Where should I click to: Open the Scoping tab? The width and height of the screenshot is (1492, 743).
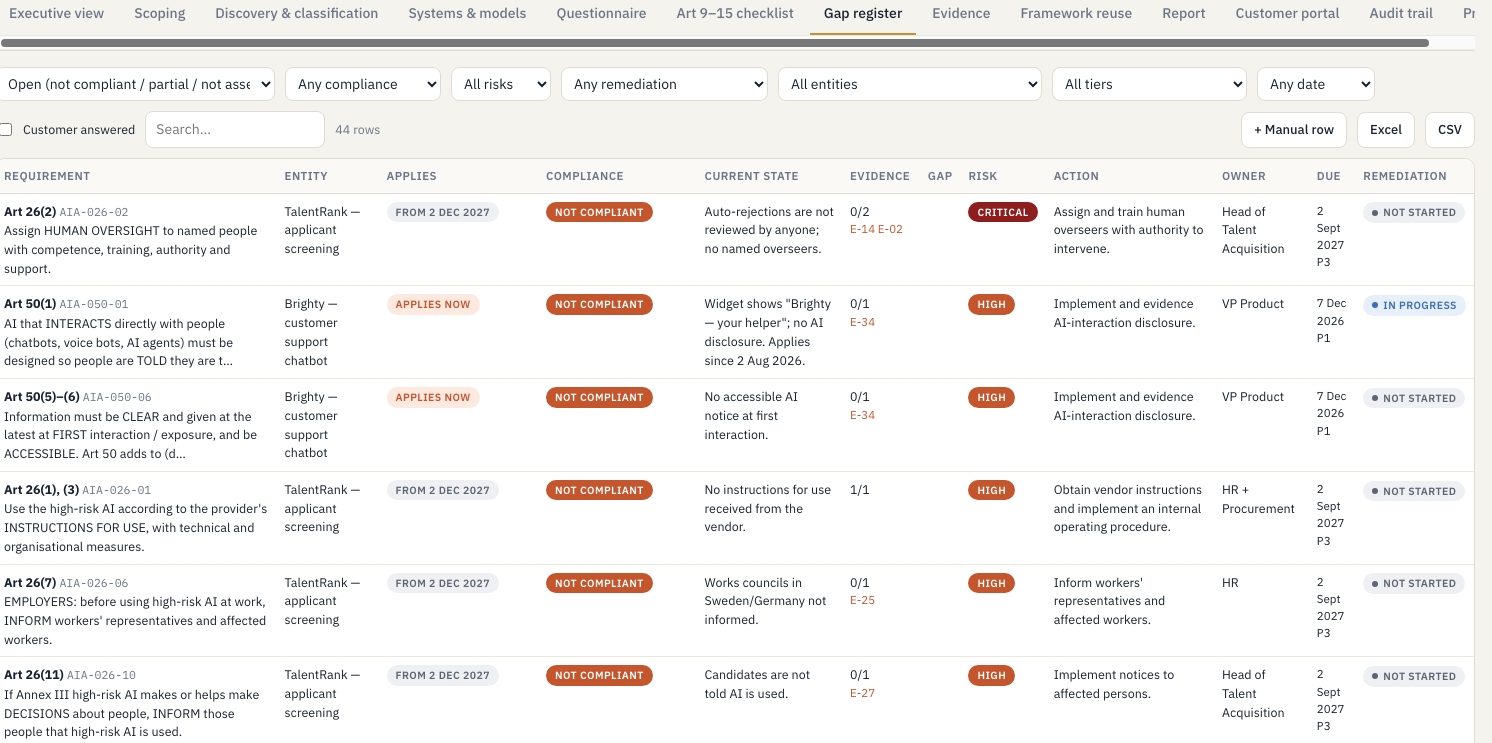pos(159,14)
